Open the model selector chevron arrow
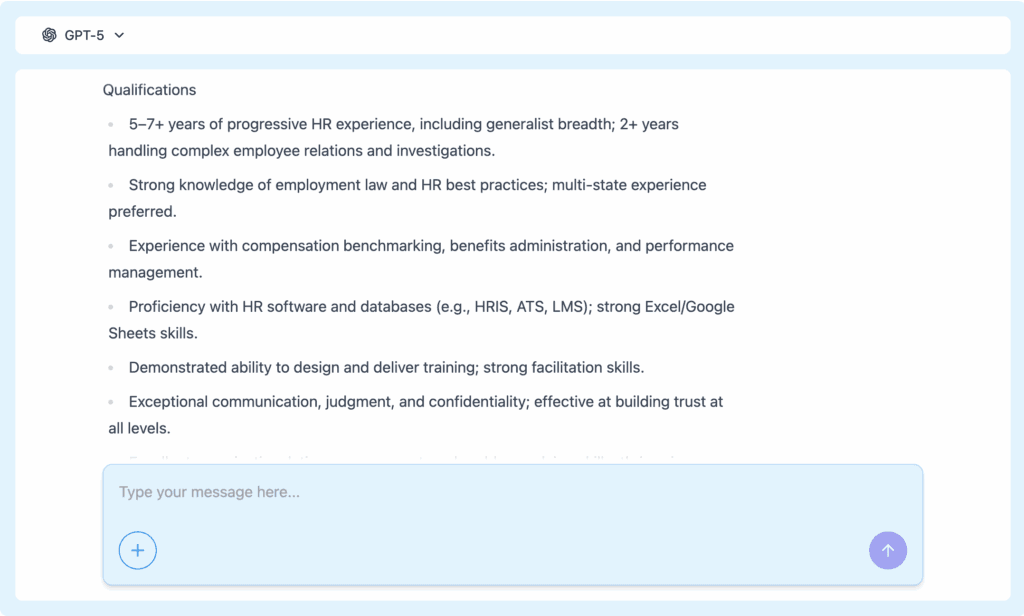This screenshot has height=616, width=1024. pos(119,35)
